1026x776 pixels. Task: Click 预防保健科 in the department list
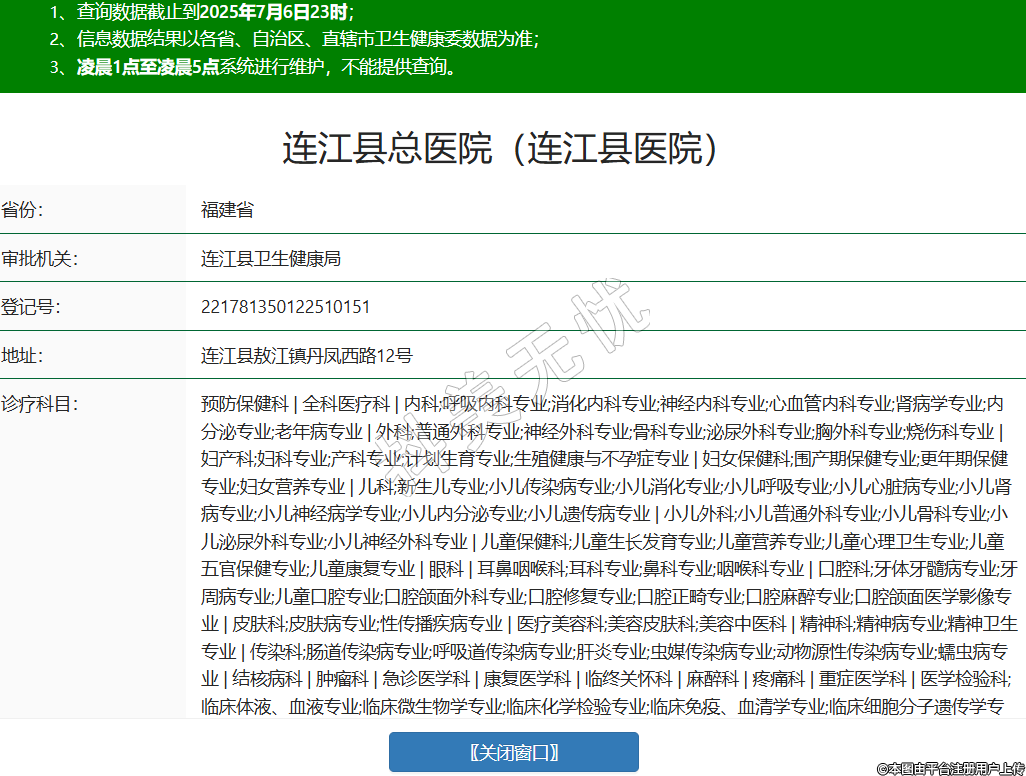244,404
